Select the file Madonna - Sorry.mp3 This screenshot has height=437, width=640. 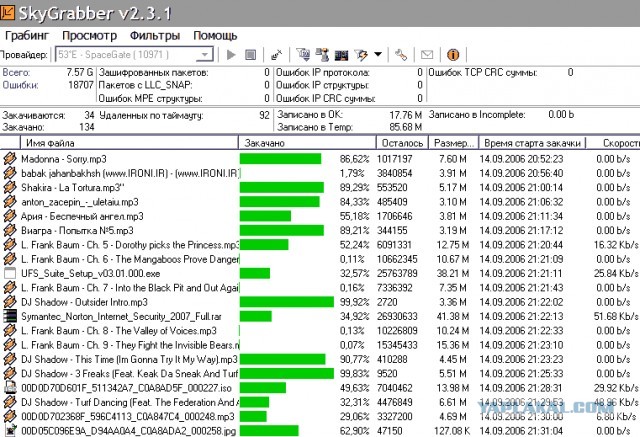pos(64,159)
